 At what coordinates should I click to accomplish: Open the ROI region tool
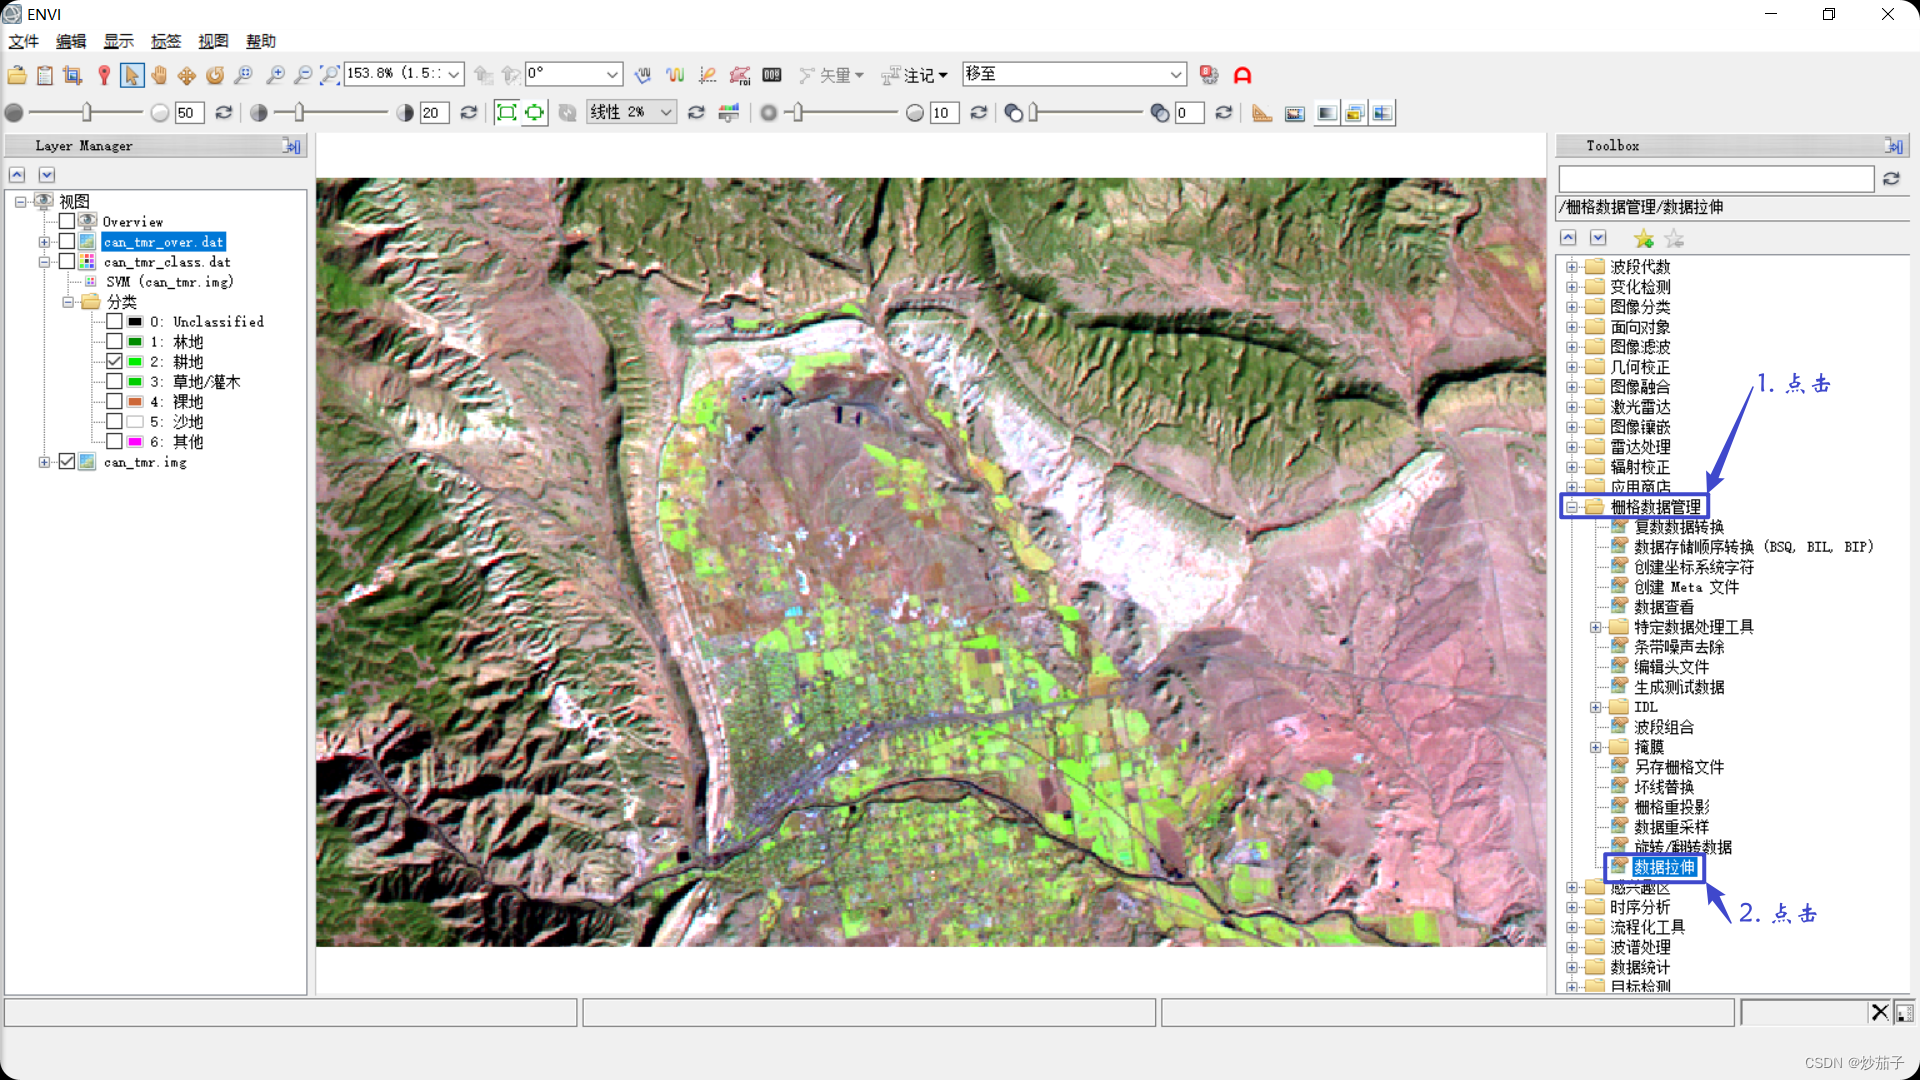click(739, 75)
